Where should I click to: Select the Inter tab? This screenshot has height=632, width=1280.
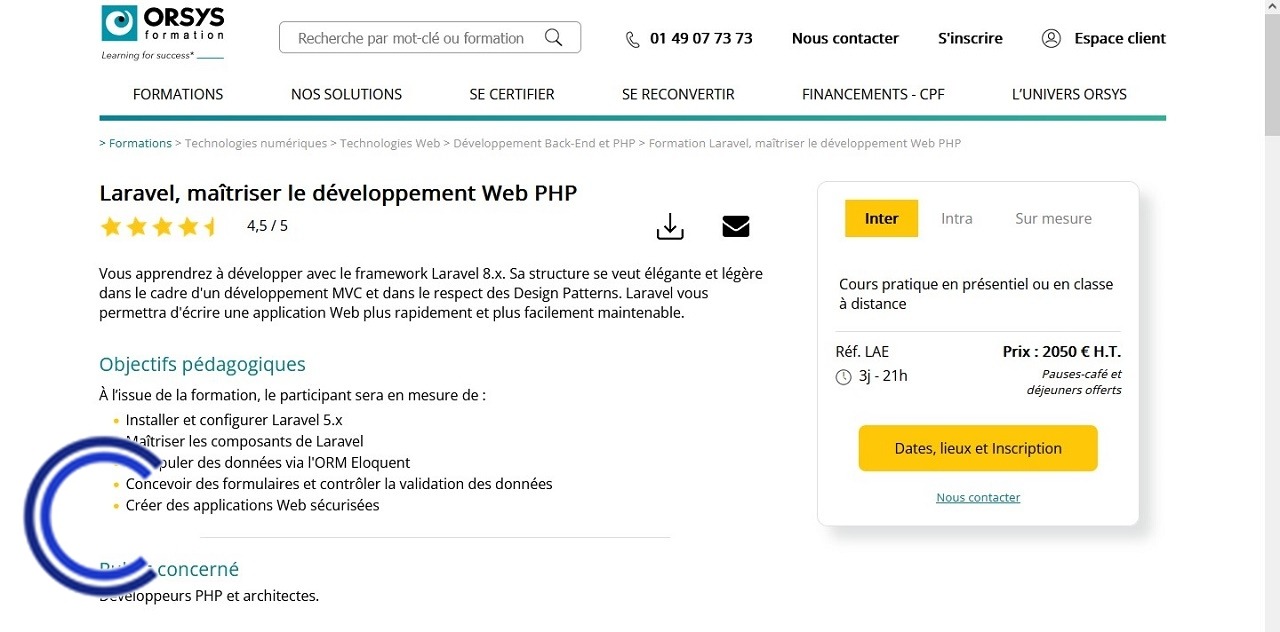pos(881,218)
